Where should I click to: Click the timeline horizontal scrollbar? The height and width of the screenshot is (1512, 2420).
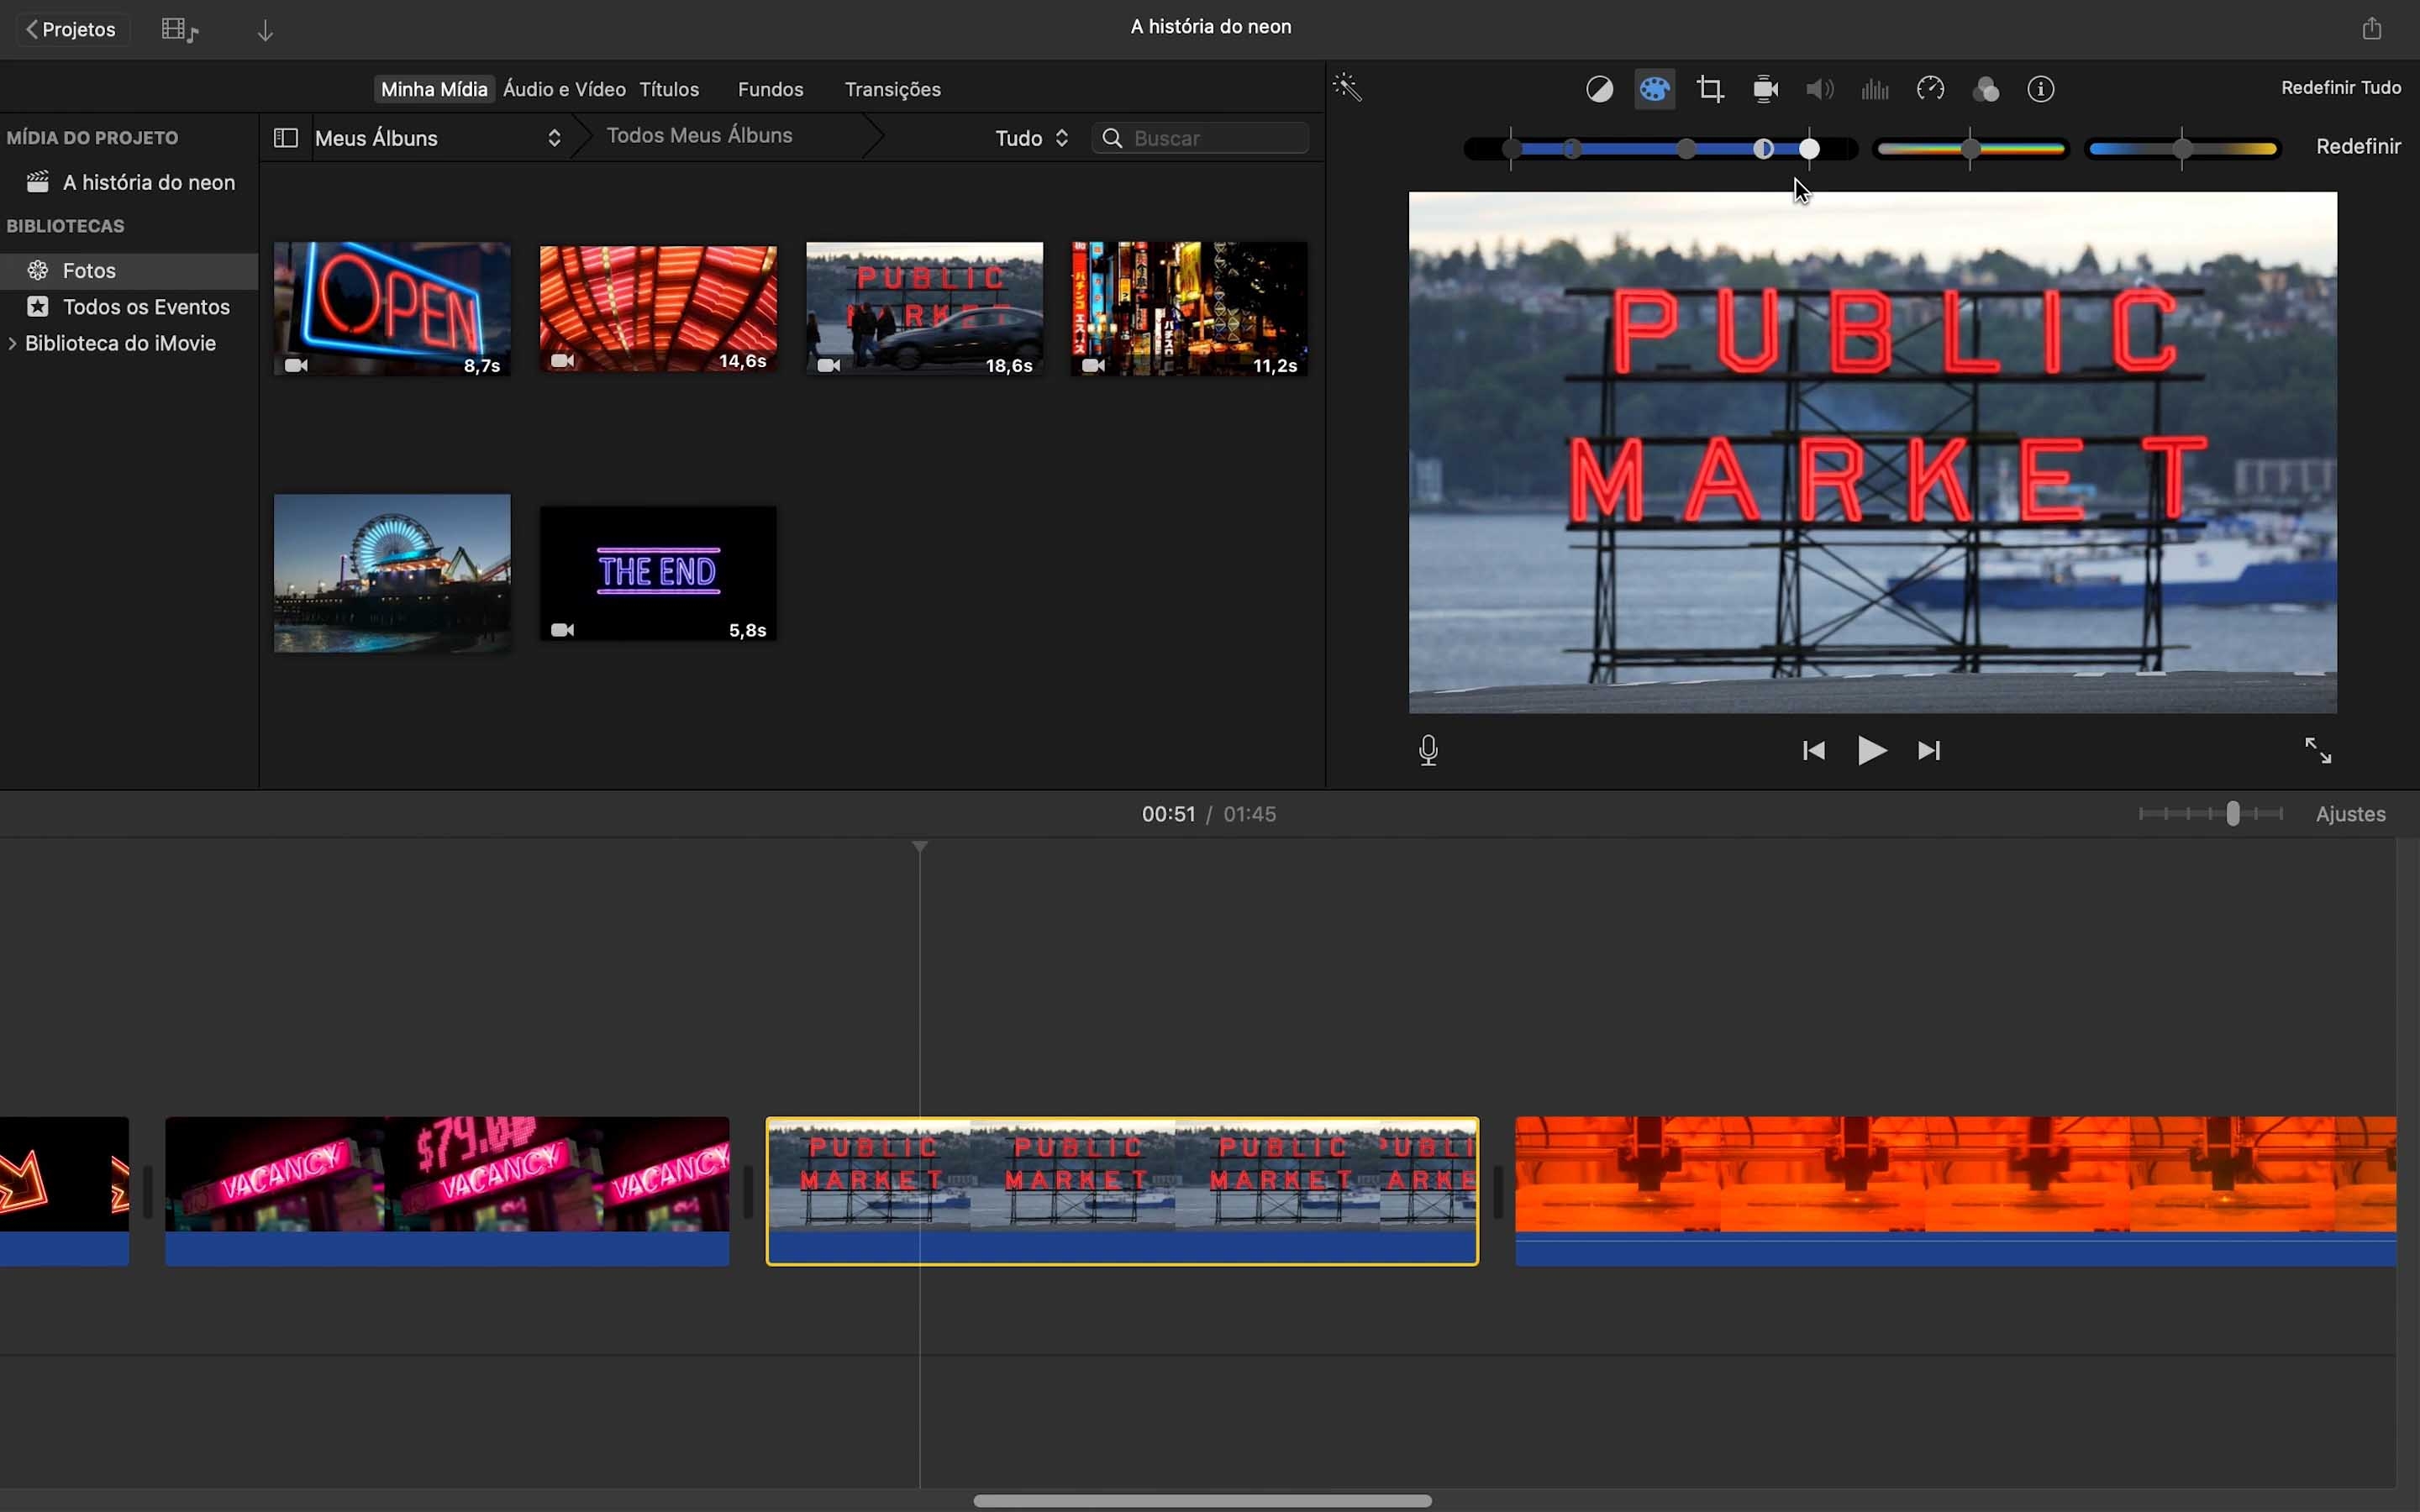(x=1202, y=1500)
